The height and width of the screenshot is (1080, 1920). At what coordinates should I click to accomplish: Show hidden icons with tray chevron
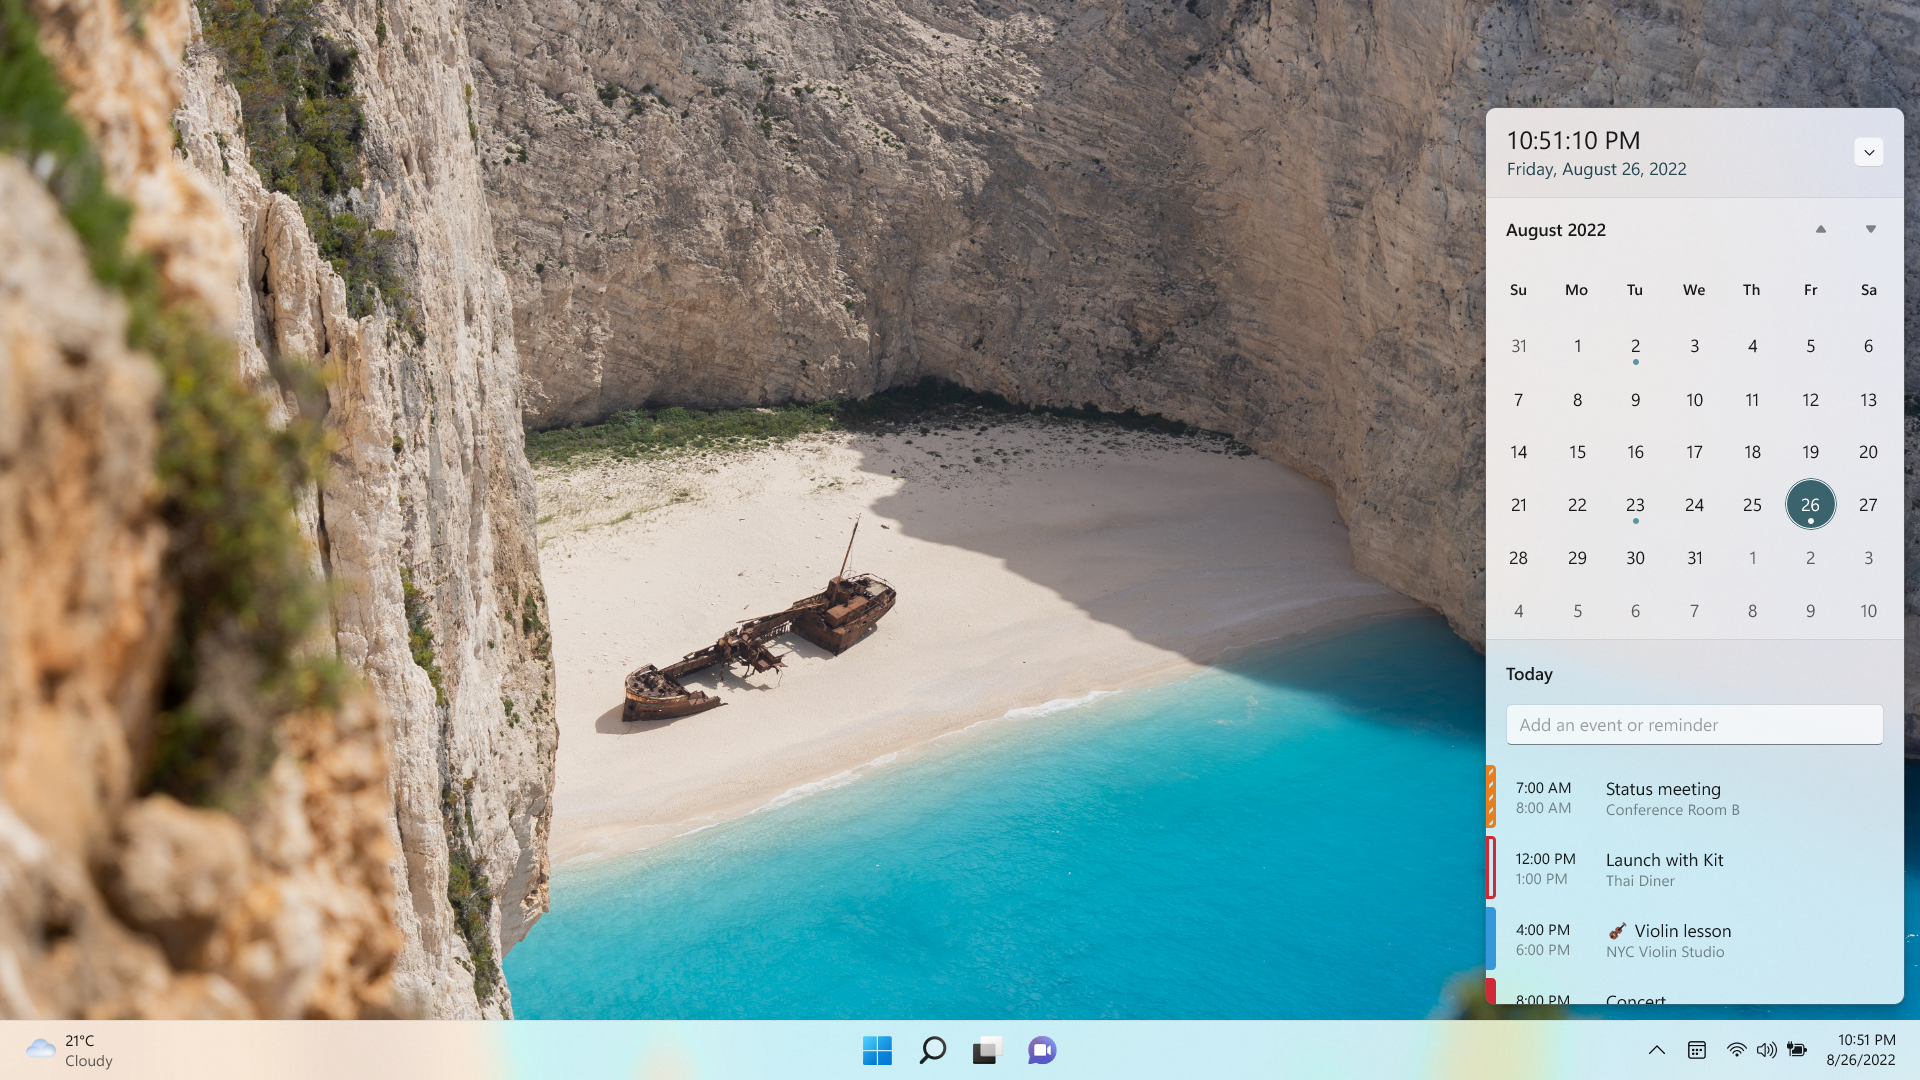pyautogui.click(x=1656, y=1050)
